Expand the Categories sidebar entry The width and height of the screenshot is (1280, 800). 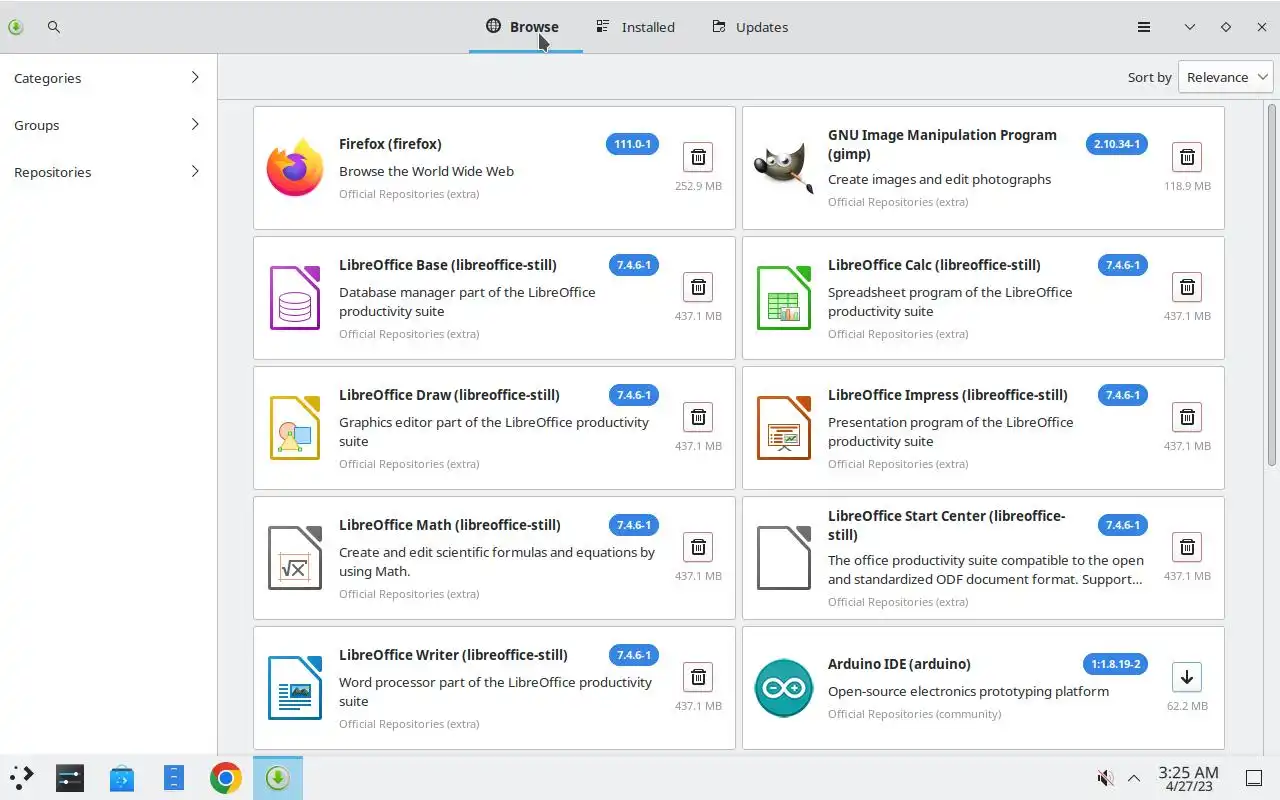tap(108, 78)
